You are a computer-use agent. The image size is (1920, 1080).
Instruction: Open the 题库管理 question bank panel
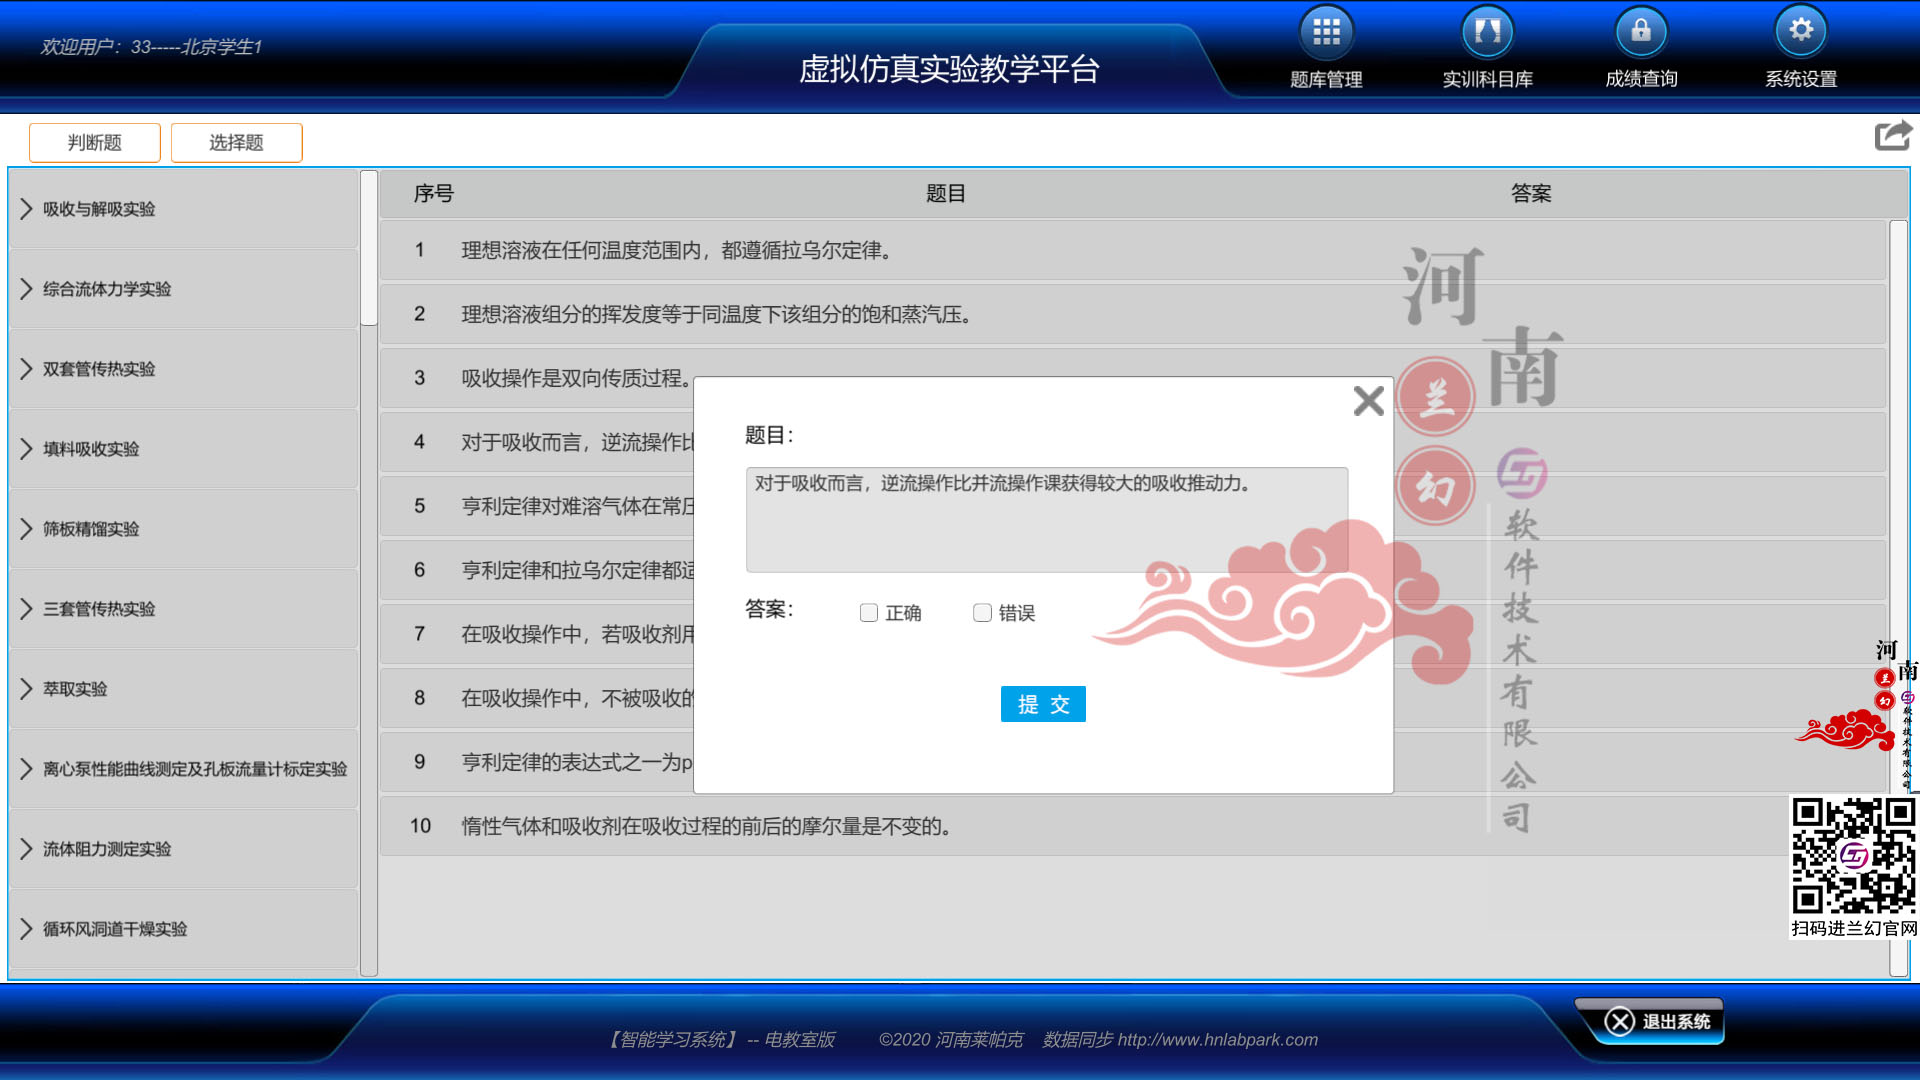click(1326, 45)
